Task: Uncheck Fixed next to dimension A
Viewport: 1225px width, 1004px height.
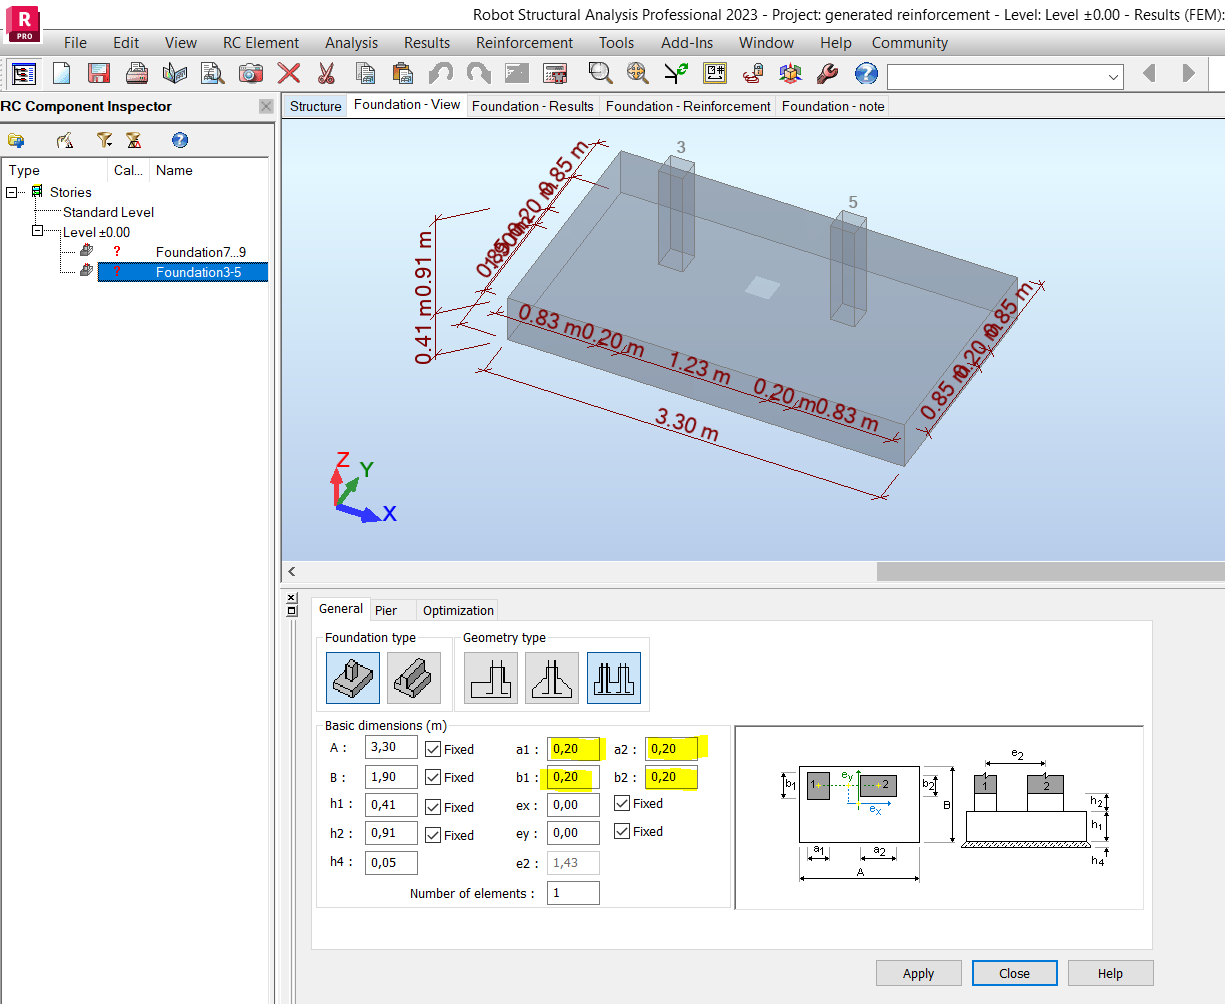Action: 434,747
